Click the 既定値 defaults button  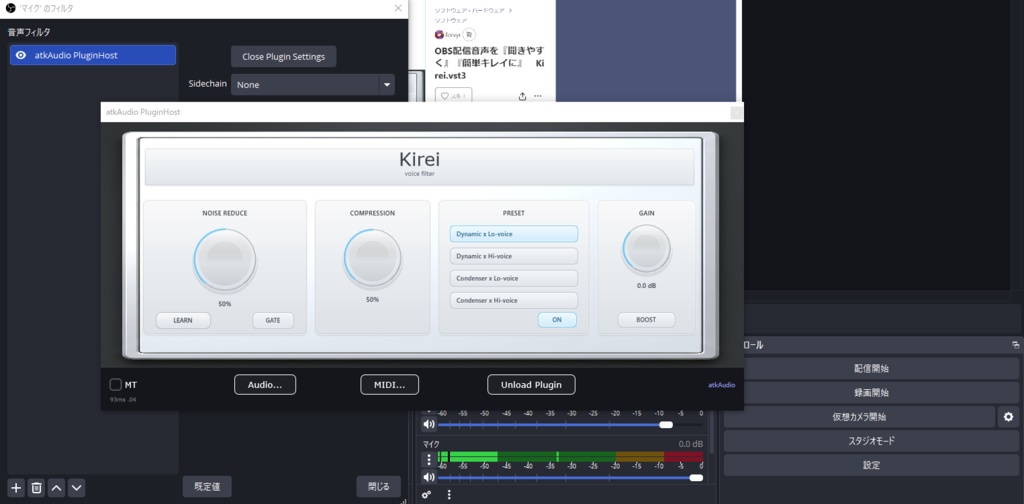tap(207, 486)
